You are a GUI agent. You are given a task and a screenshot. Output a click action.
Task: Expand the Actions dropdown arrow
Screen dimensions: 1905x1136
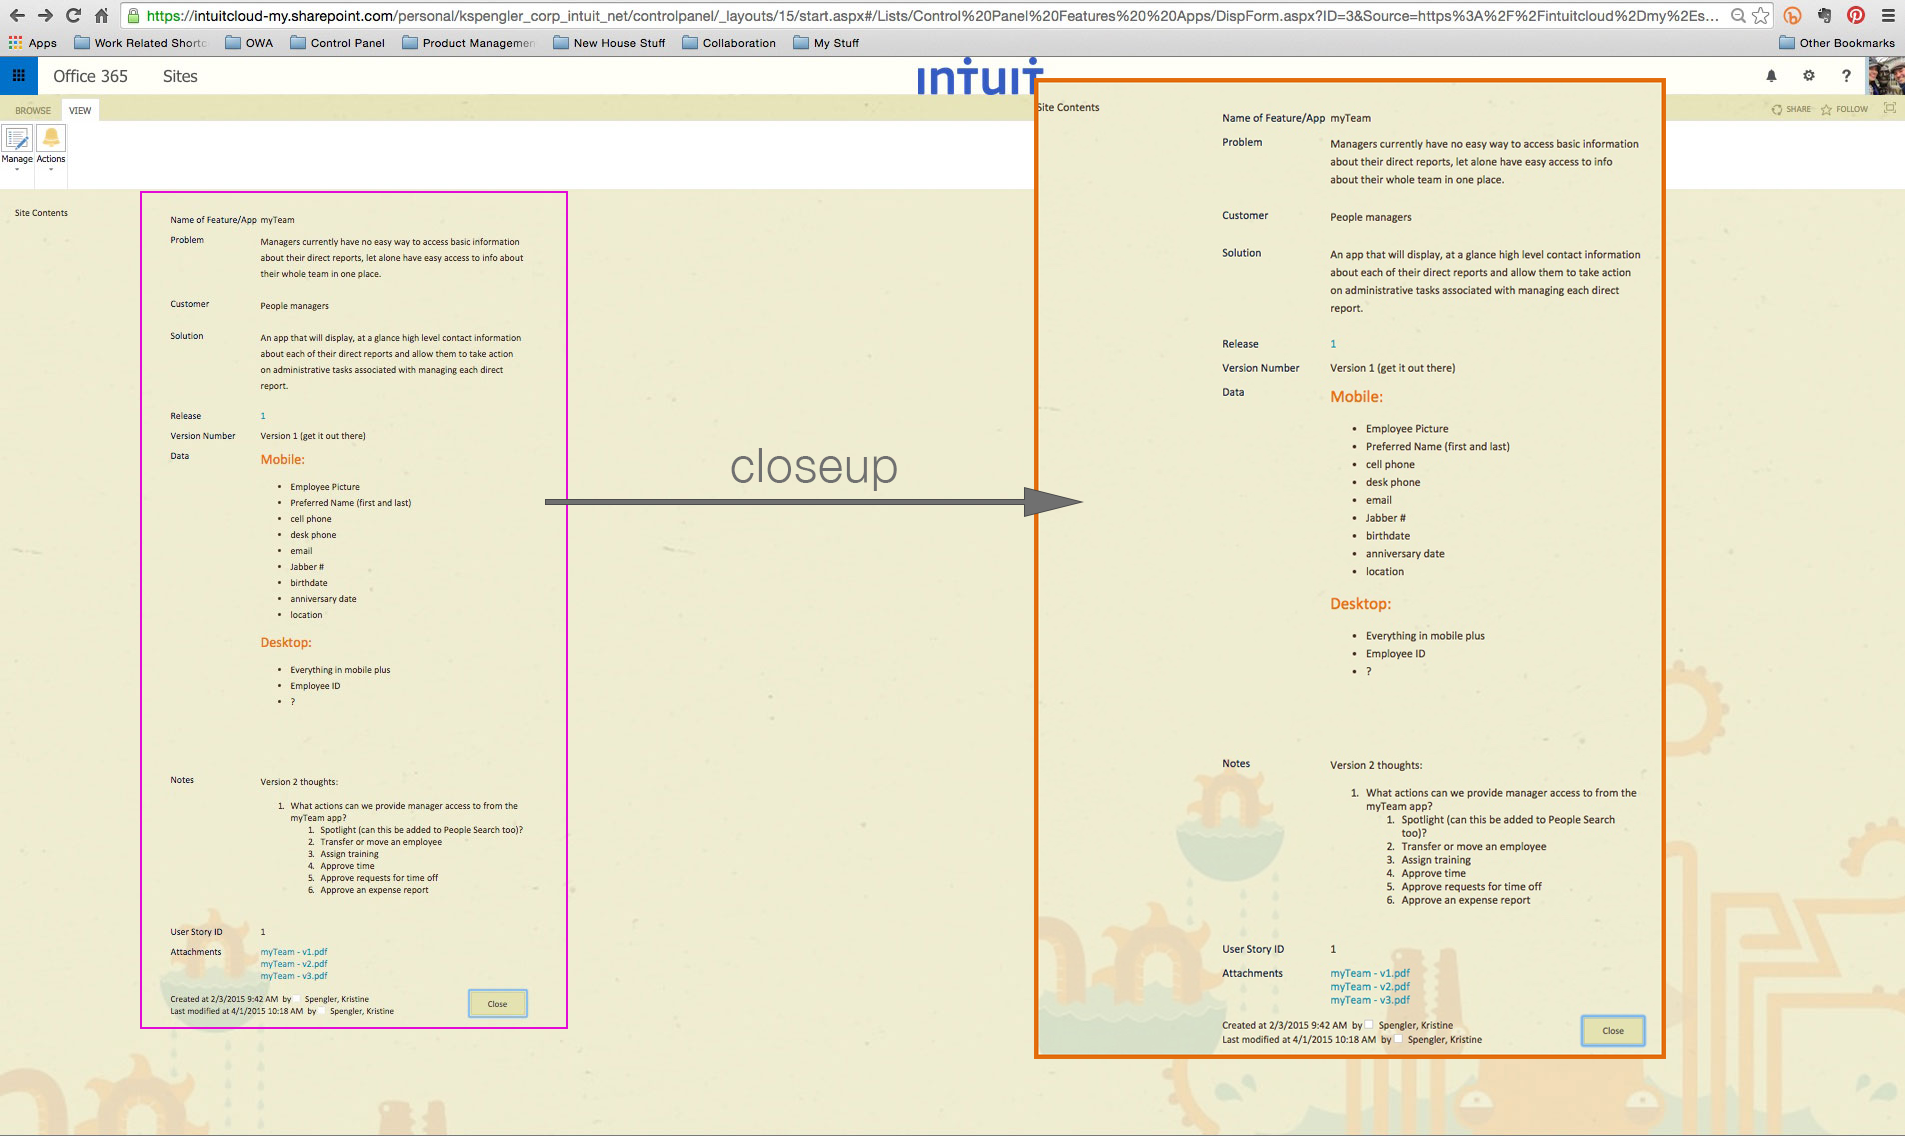point(50,171)
